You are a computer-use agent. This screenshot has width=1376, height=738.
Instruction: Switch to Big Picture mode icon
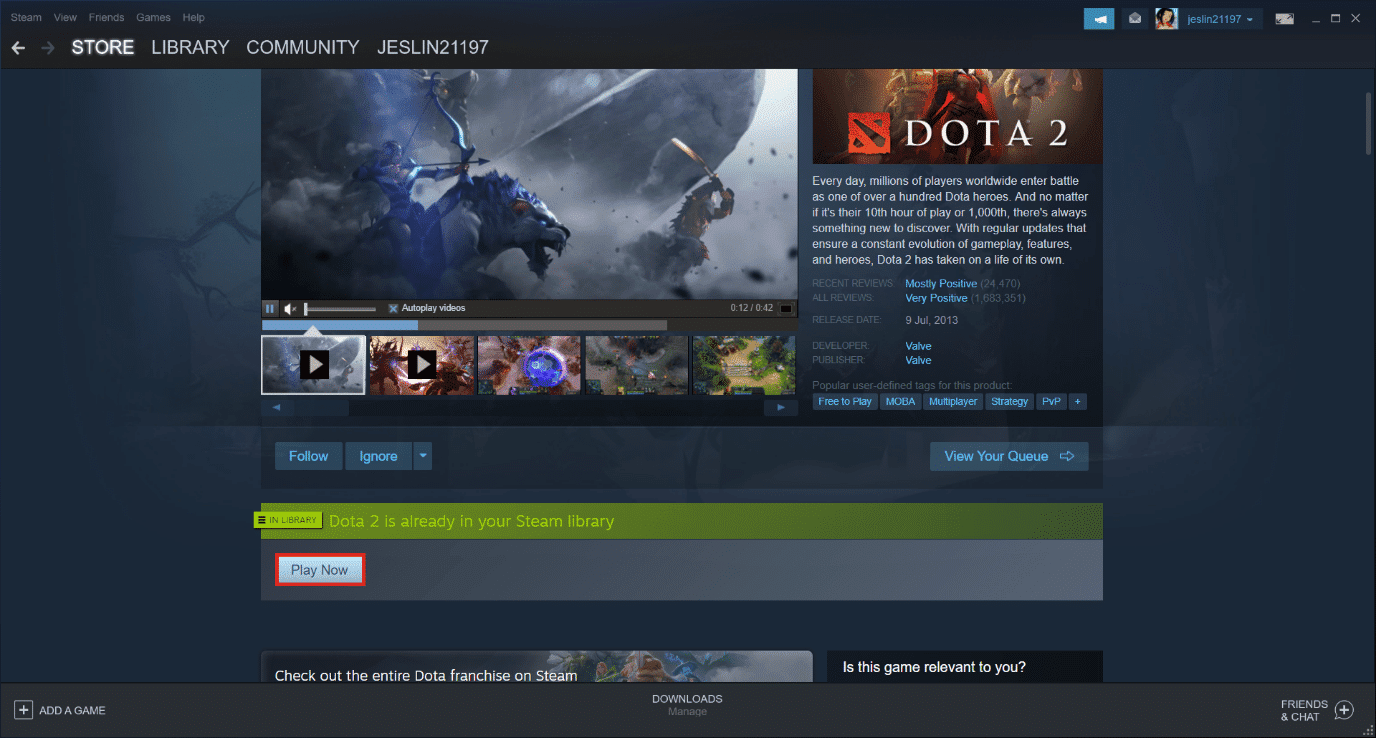click(x=1285, y=18)
